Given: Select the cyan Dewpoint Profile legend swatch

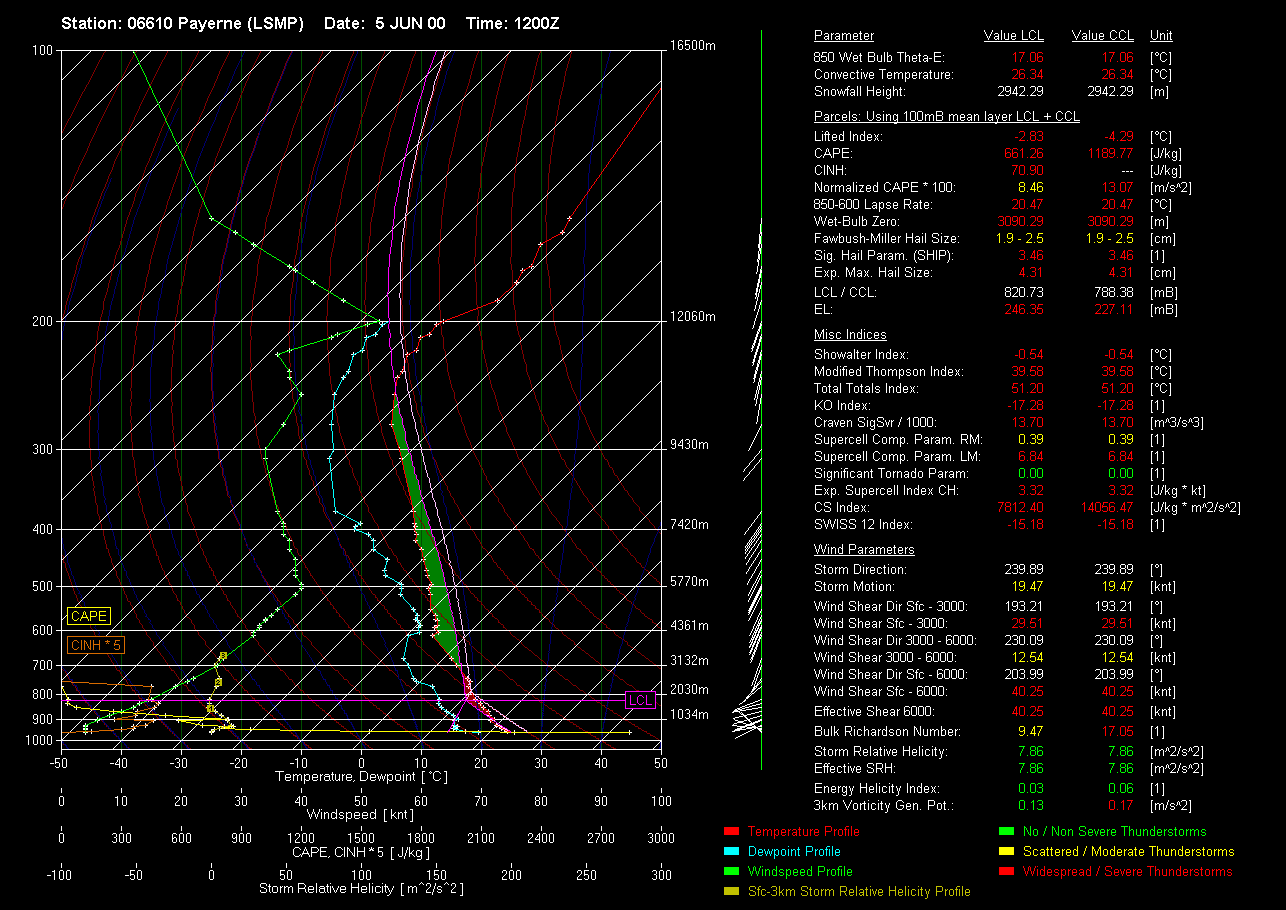Looking at the screenshot, I should click(x=730, y=851).
